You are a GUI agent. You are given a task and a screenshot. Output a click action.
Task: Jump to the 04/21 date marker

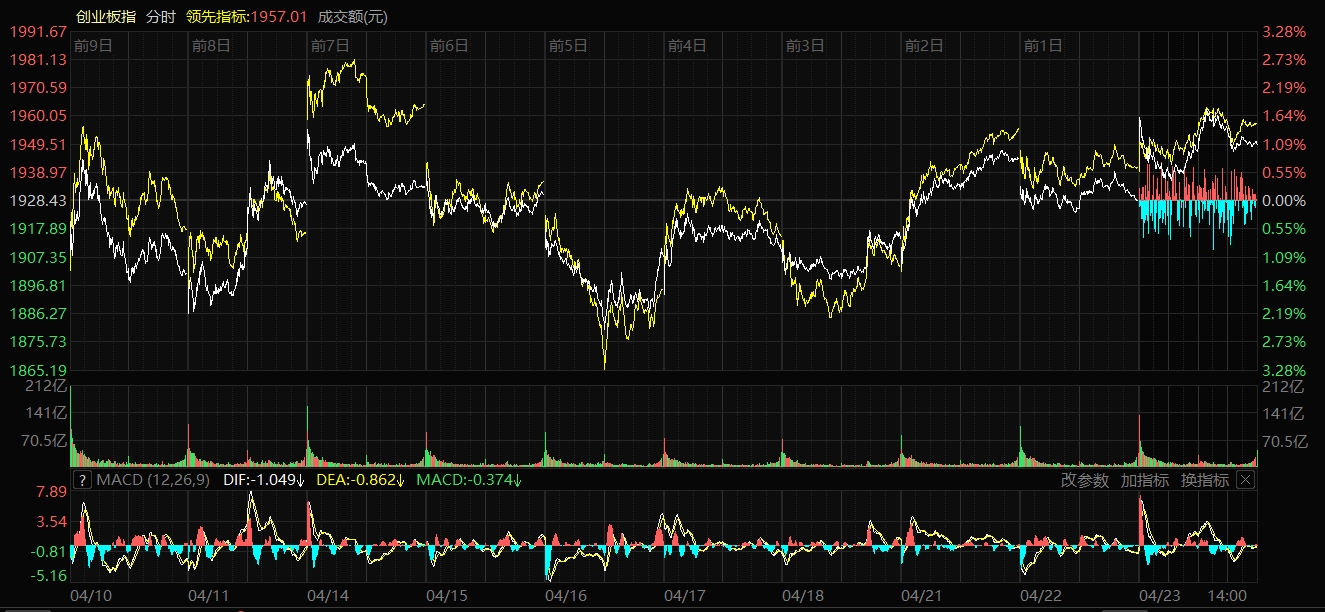[x=923, y=595]
